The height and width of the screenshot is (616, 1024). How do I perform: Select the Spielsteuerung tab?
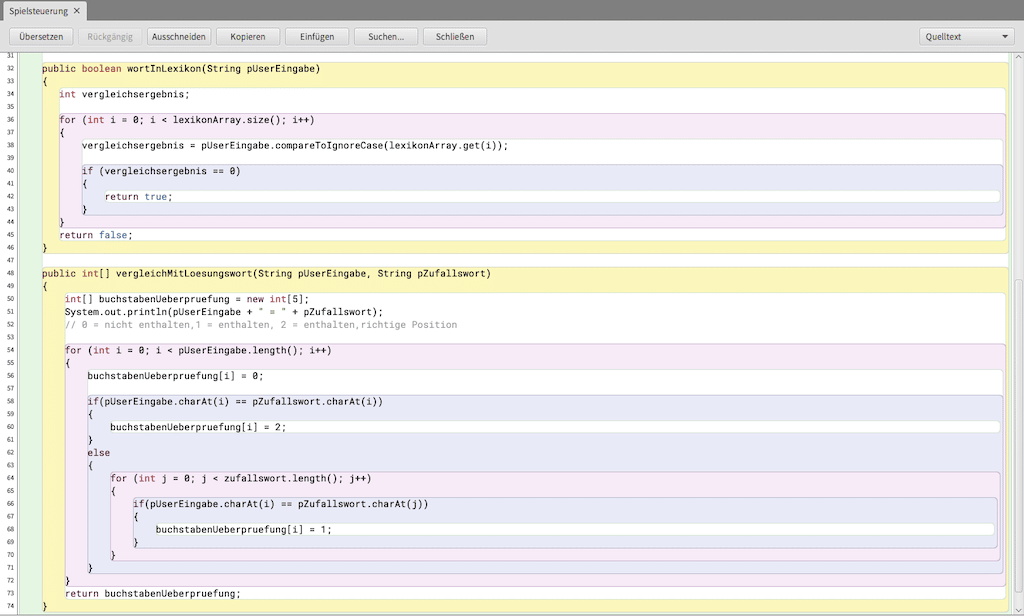click(38, 11)
